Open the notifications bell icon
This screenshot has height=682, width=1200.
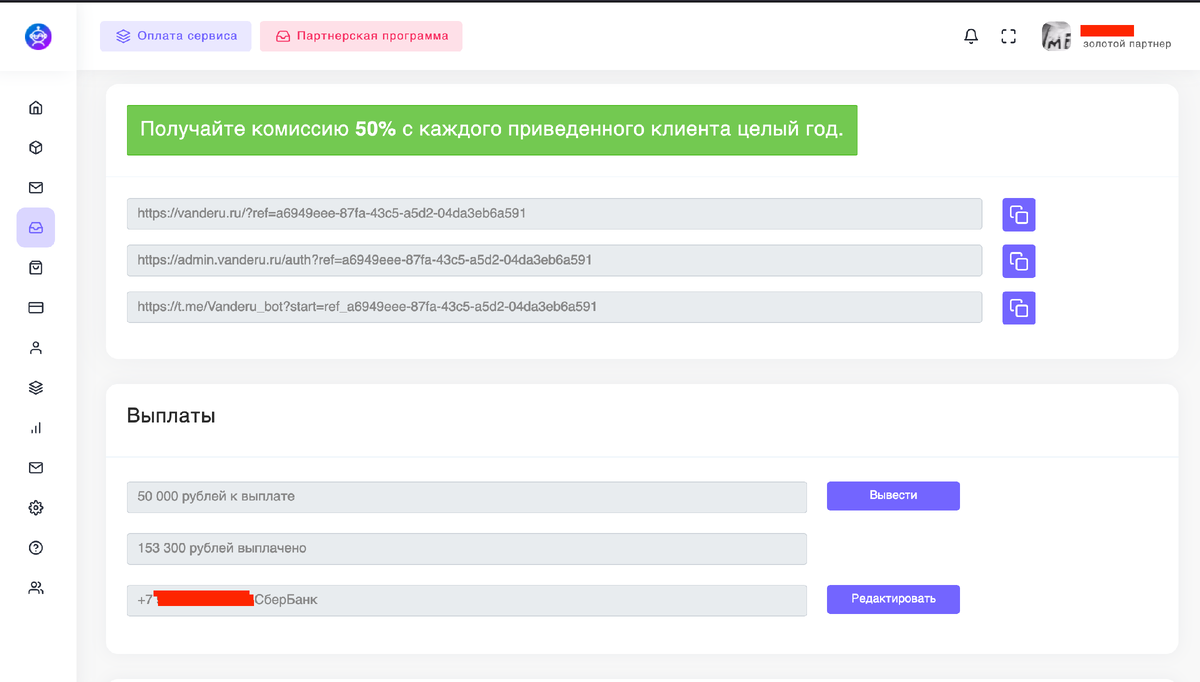coord(971,37)
